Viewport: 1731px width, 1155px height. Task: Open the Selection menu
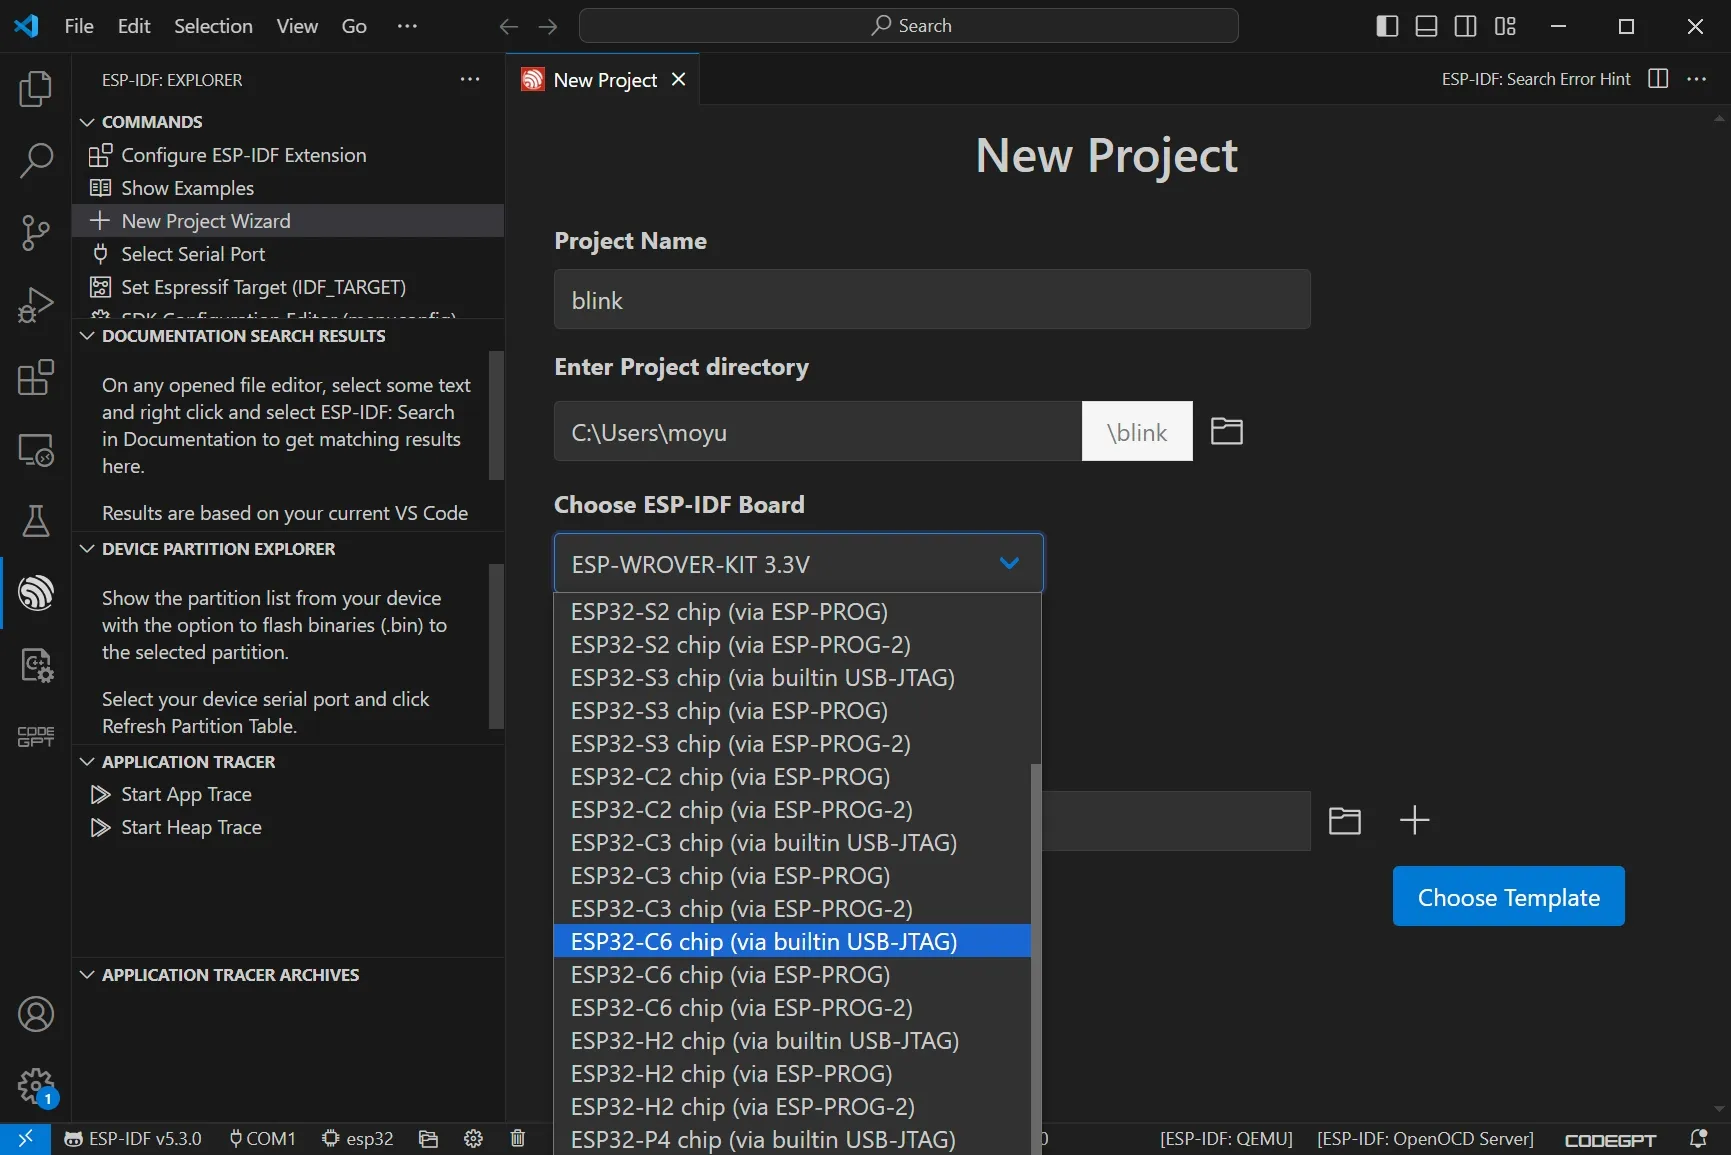pos(213,26)
